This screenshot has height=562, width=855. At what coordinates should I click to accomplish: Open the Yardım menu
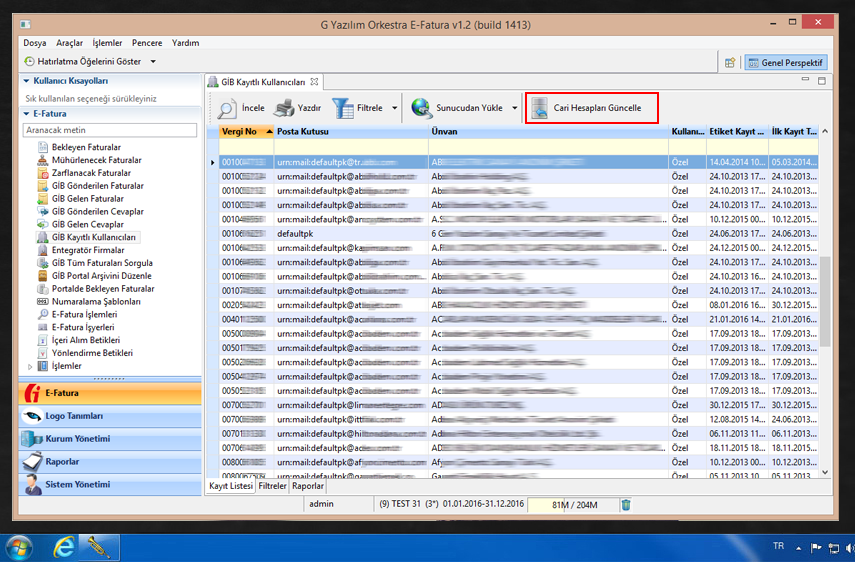point(185,43)
